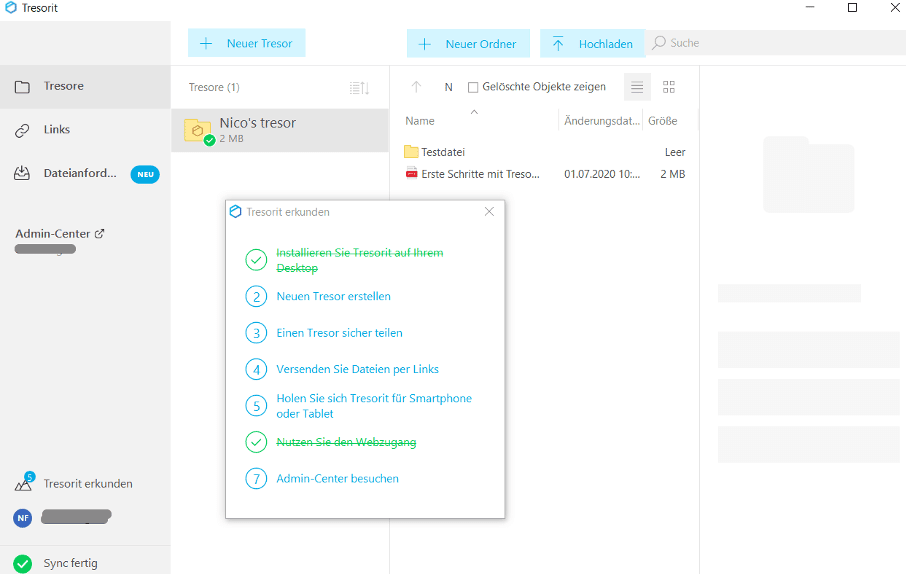Open the Admin-Center besuchen step
The height and width of the screenshot is (574, 906).
click(337, 479)
